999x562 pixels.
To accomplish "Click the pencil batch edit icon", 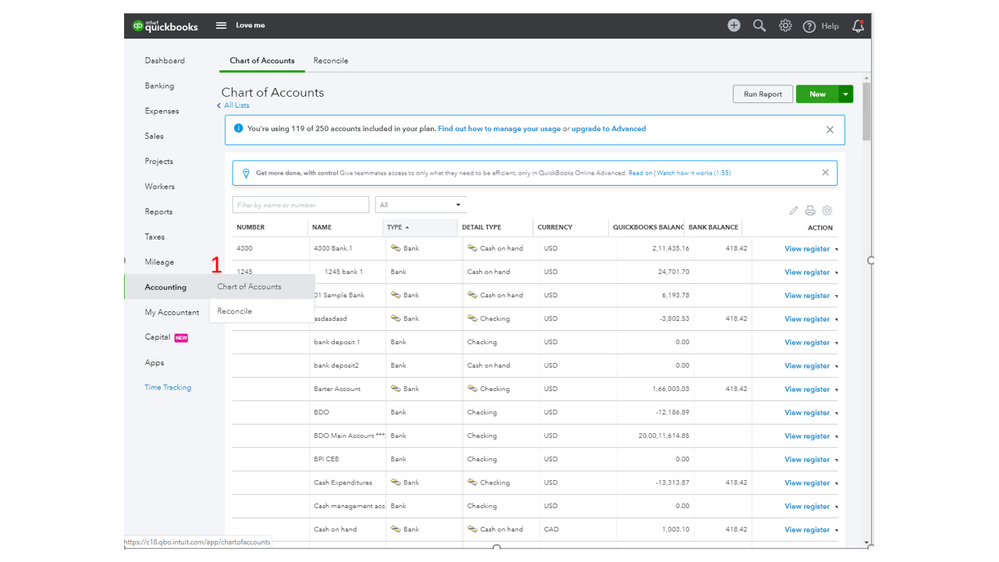I will click(x=794, y=211).
